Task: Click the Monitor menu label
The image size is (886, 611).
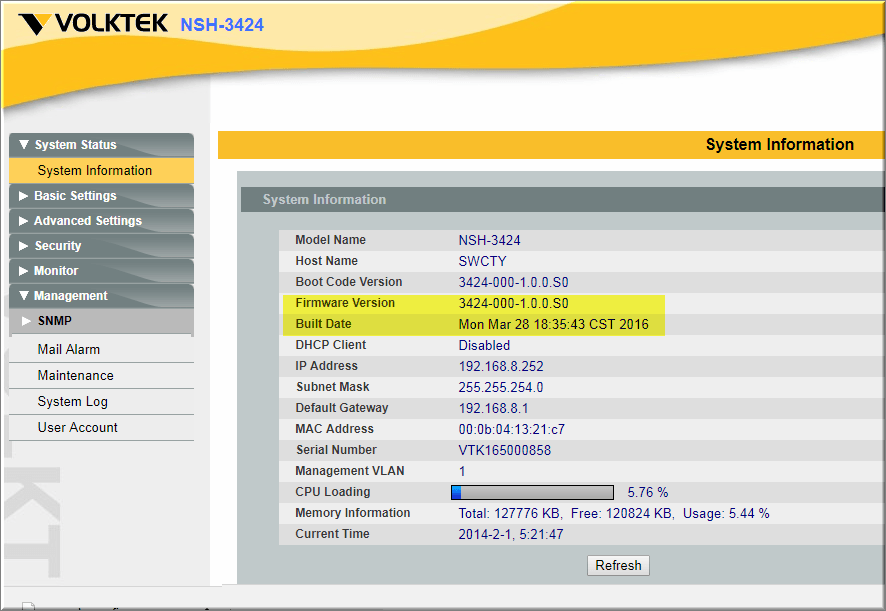Action: point(56,271)
